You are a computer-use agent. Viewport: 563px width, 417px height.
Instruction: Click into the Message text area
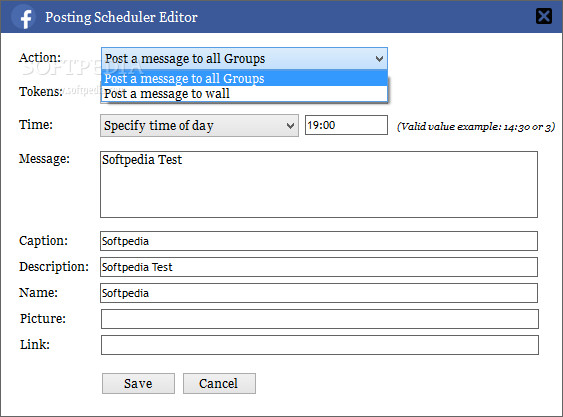319,184
